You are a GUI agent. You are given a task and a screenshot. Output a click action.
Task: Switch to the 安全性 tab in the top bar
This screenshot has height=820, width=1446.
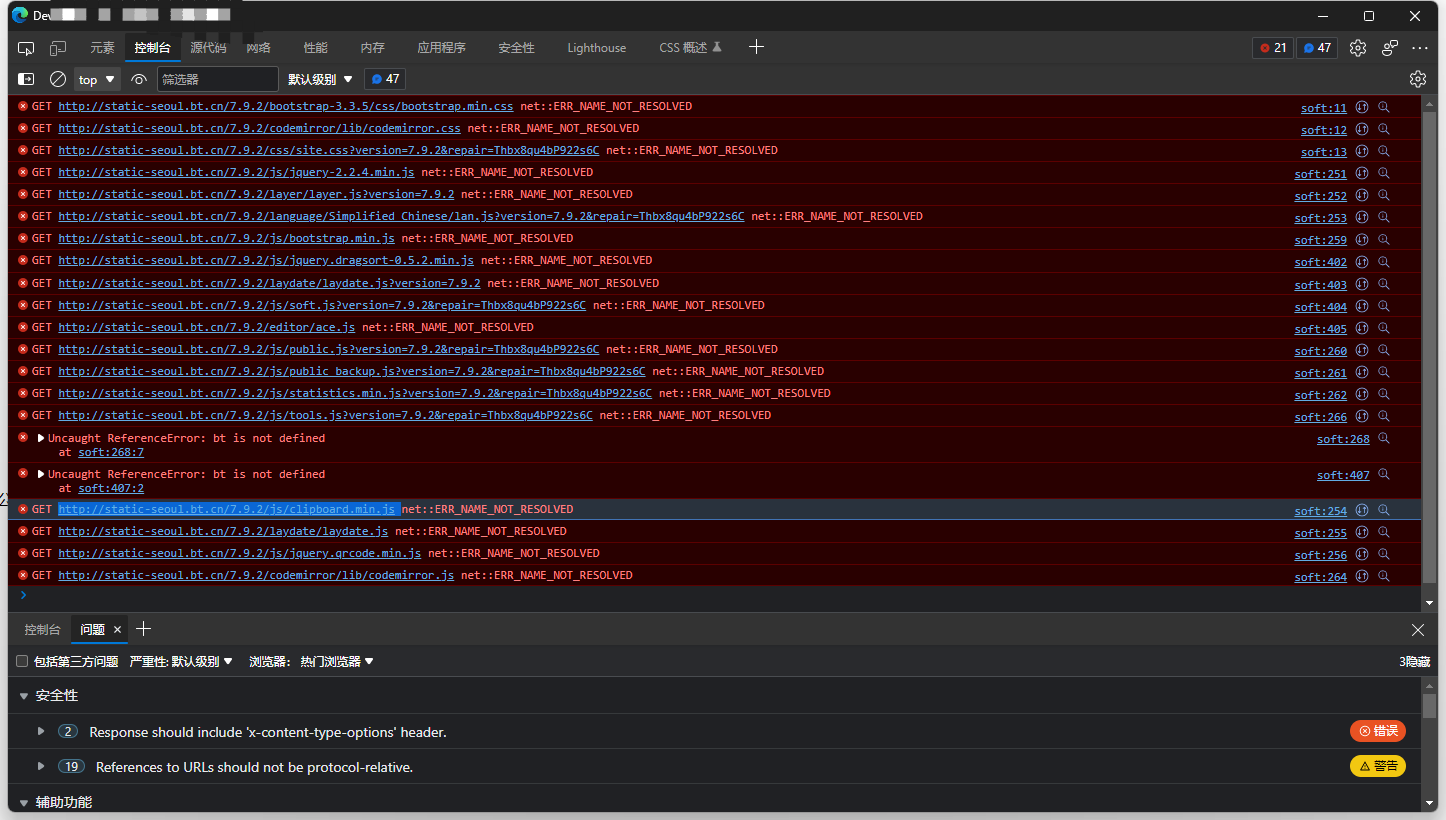[x=516, y=48]
